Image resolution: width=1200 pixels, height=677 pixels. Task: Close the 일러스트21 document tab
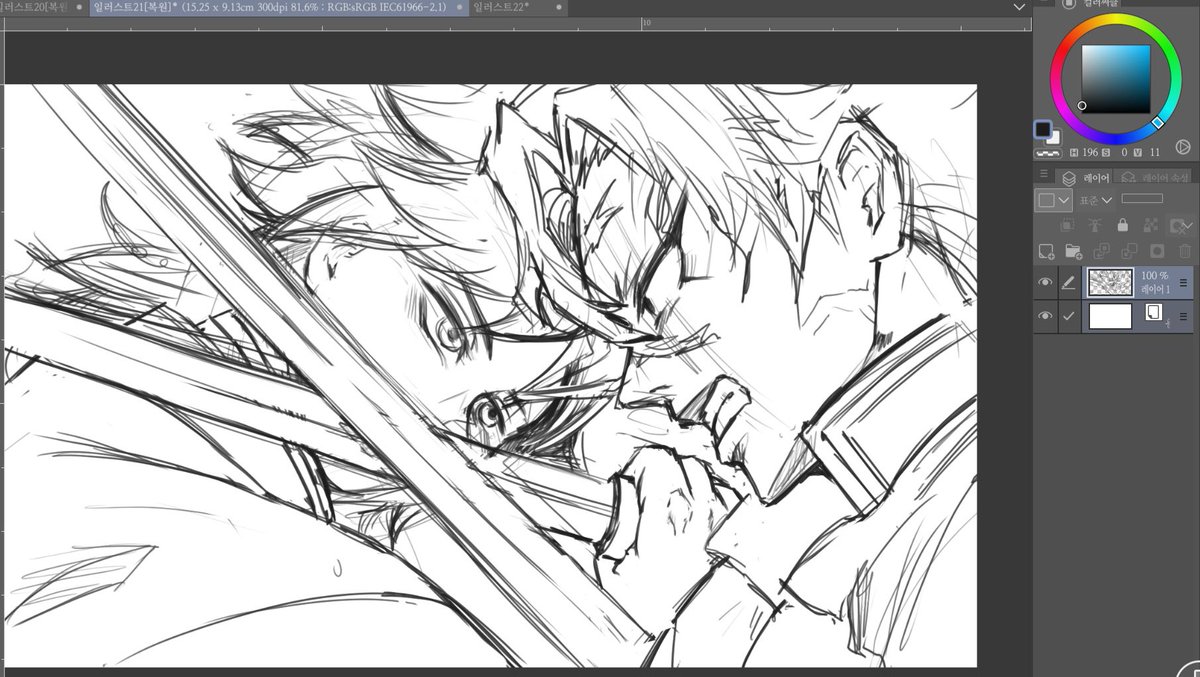461,7
